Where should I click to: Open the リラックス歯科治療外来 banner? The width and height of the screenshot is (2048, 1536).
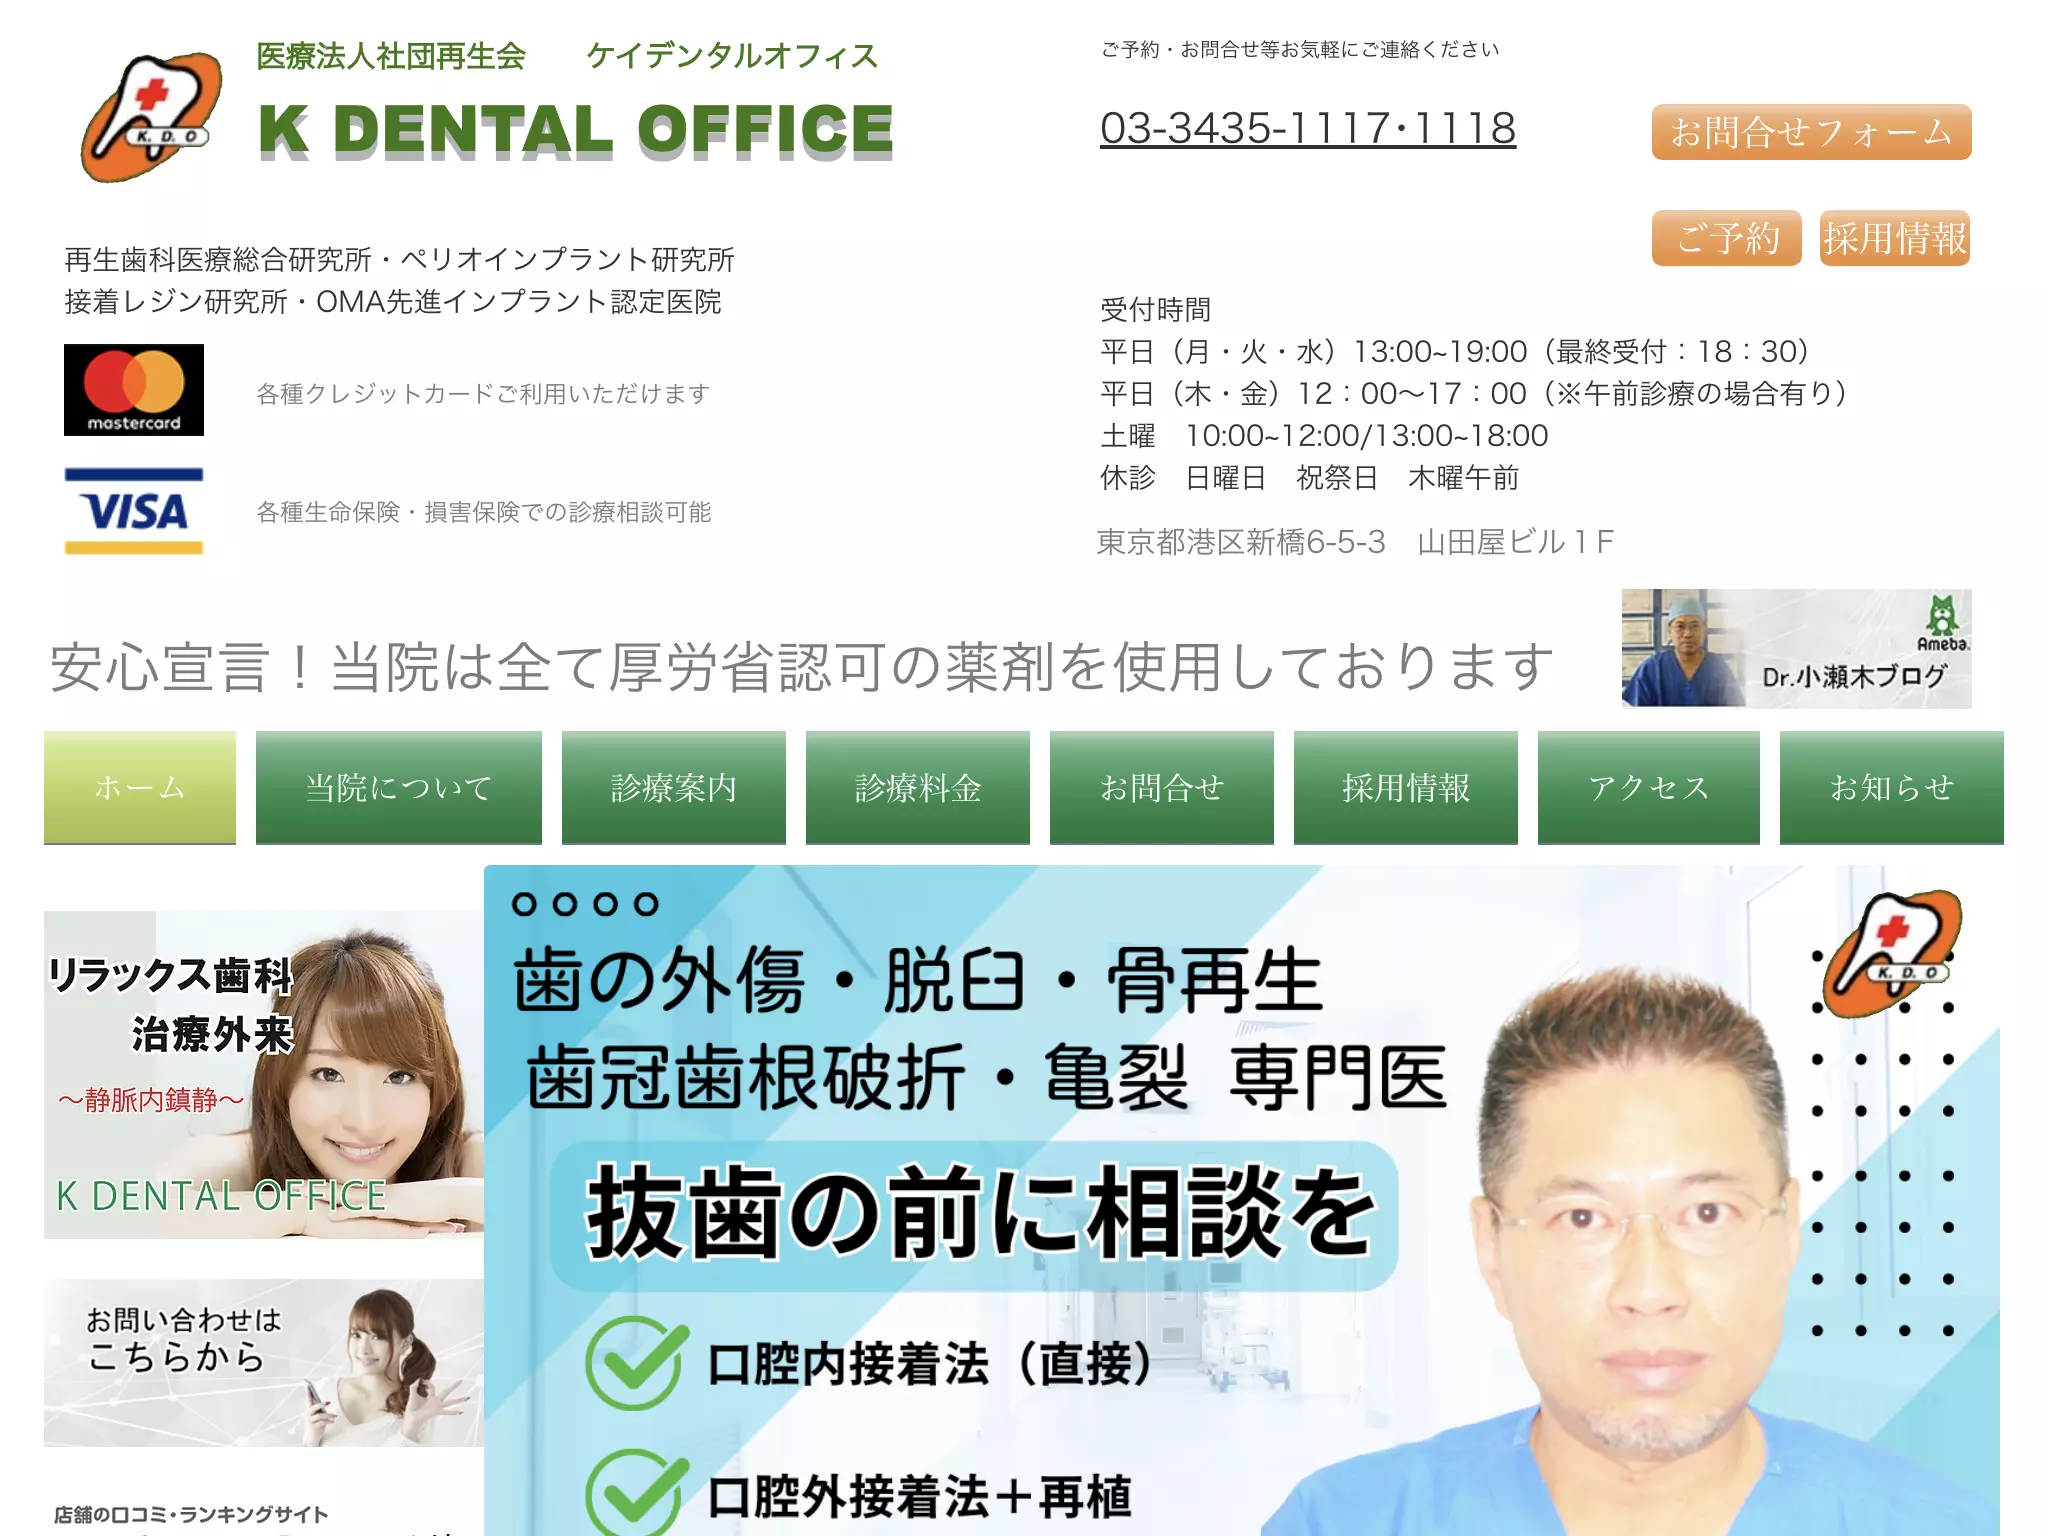264,1075
